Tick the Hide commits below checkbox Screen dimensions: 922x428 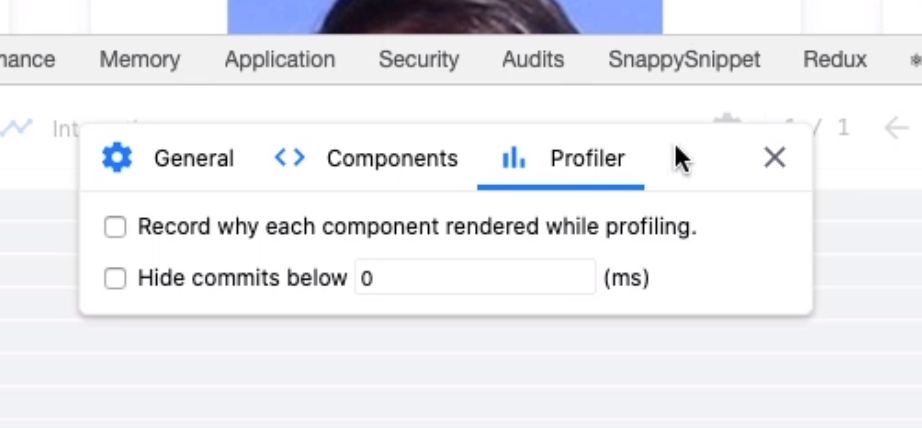pos(115,278)
